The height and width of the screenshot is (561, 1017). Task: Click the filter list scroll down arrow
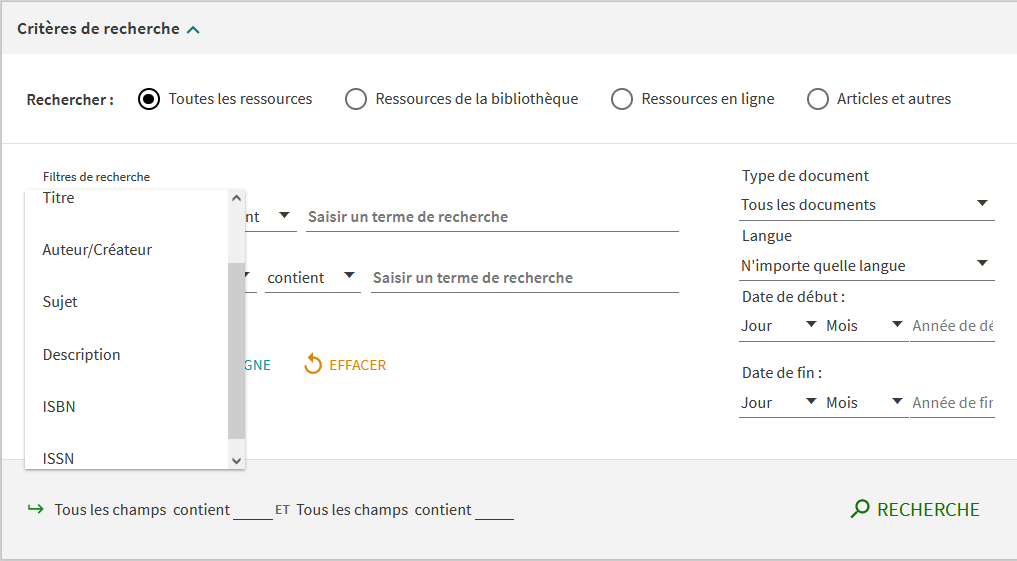(237, 460)
